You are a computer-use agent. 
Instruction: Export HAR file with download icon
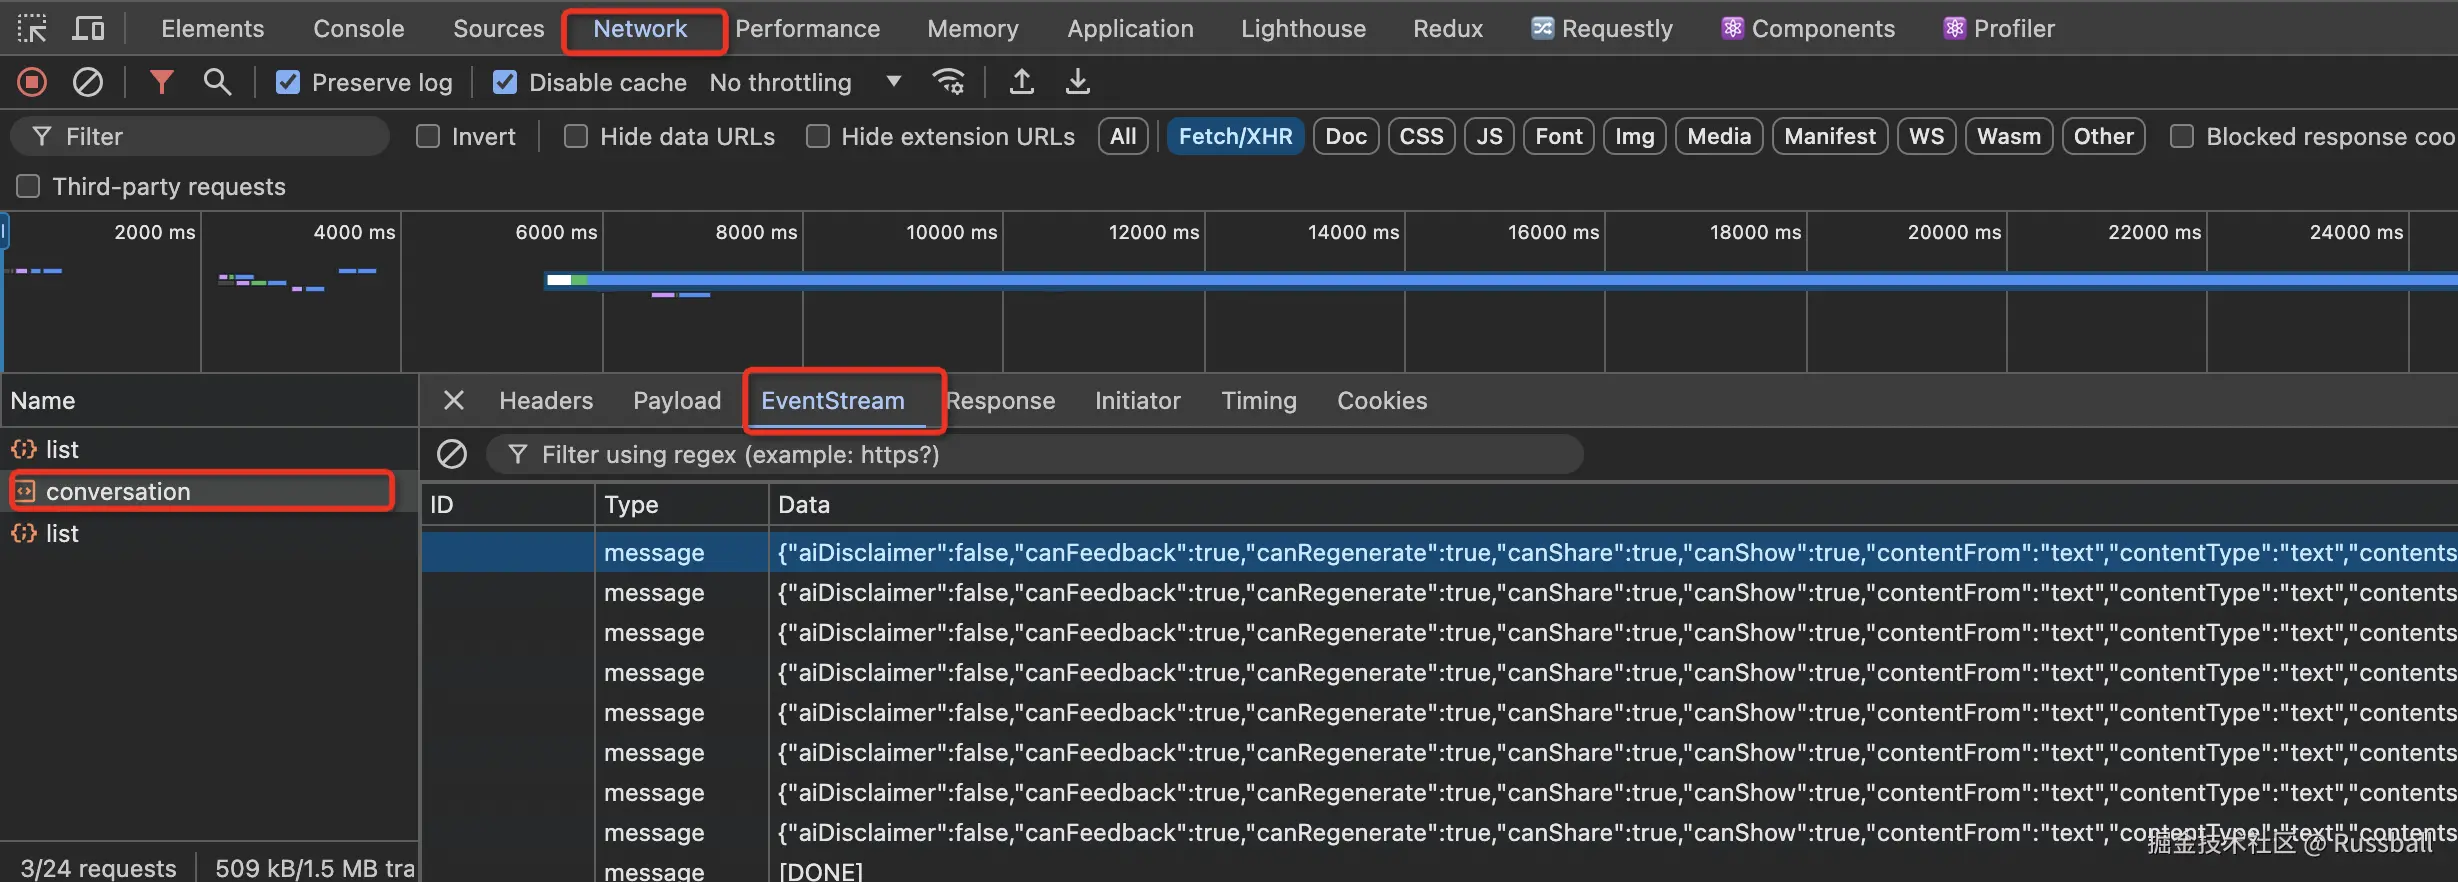[x=1077, y=82]
